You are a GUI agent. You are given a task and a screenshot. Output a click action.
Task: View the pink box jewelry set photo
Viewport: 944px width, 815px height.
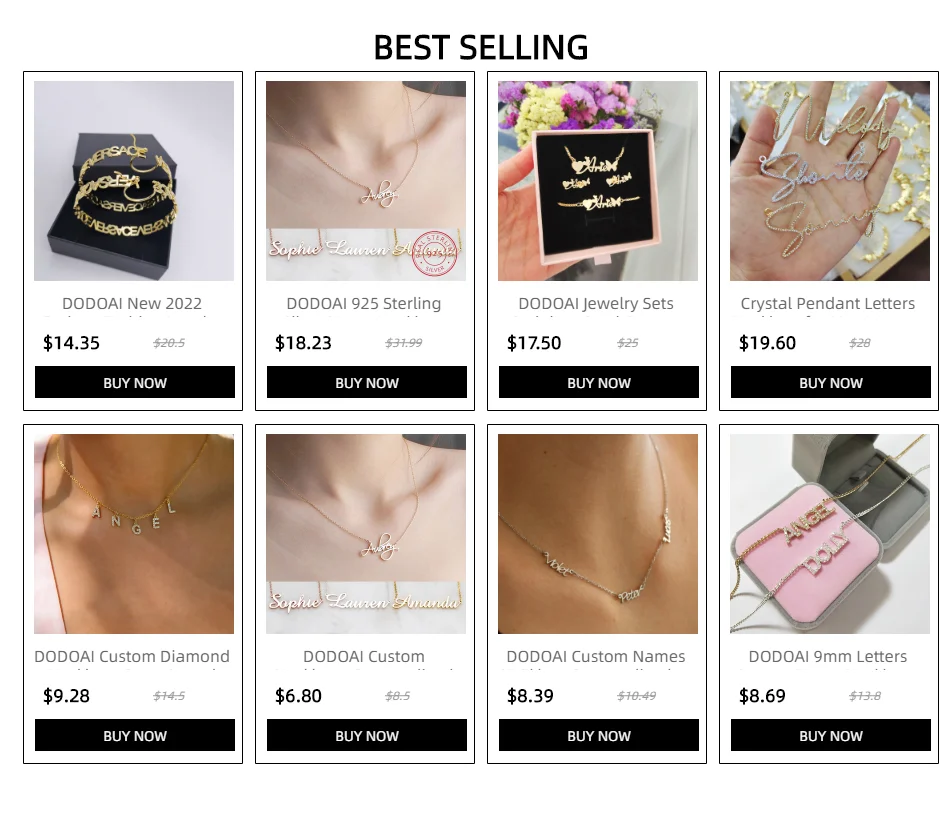point(598,181)
